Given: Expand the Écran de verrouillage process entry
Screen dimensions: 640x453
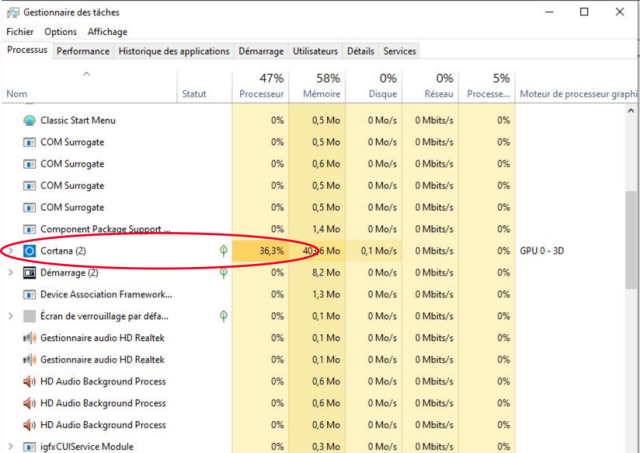Looking at the screenshot, I should [x=11, y=316].
